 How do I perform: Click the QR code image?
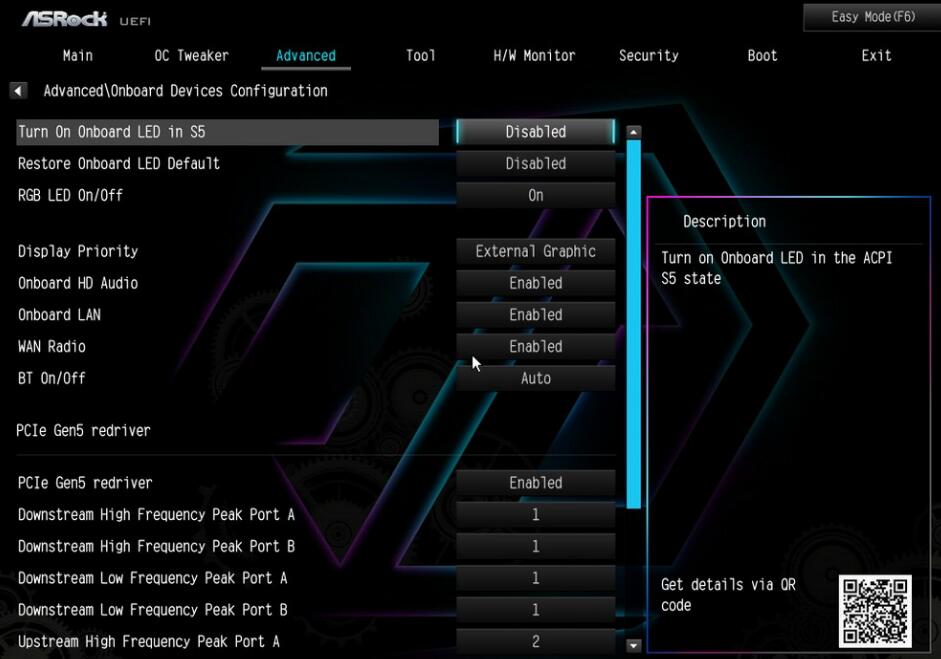tap(875, 611)
